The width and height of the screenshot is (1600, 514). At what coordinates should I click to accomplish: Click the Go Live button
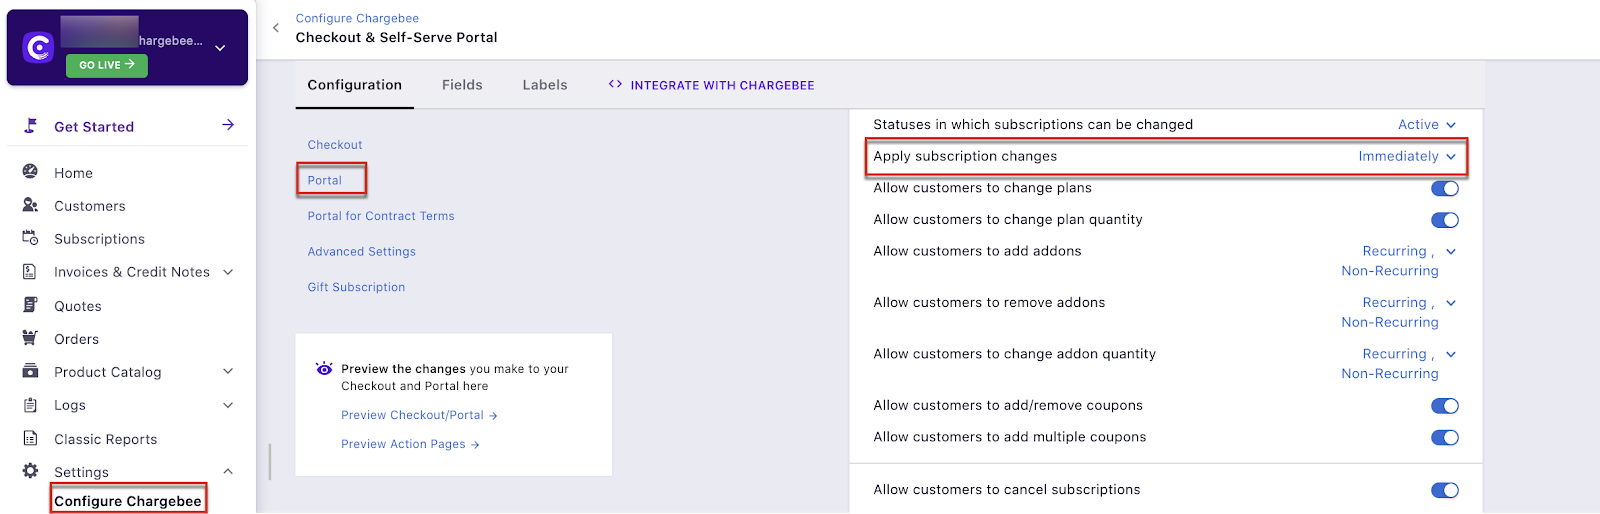point(107,65)
